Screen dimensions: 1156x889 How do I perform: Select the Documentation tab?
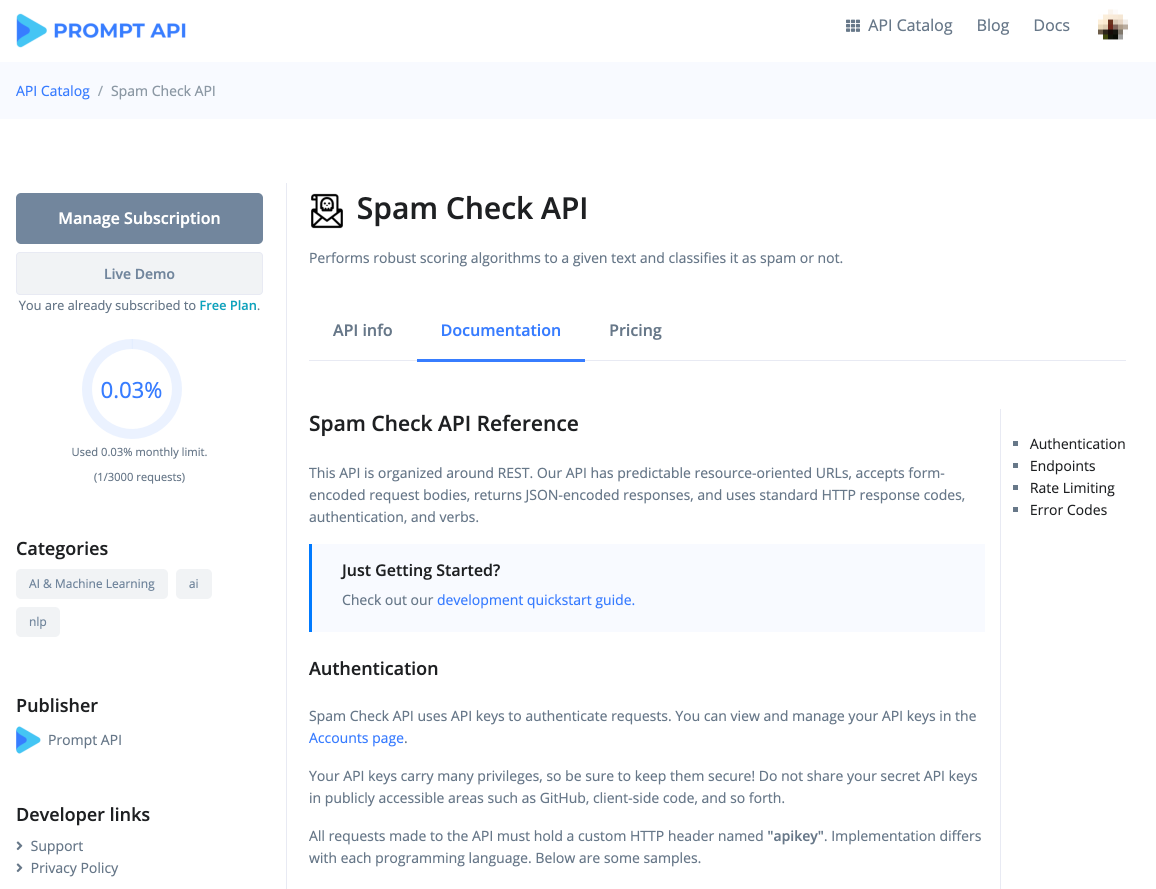pos(501,330)
